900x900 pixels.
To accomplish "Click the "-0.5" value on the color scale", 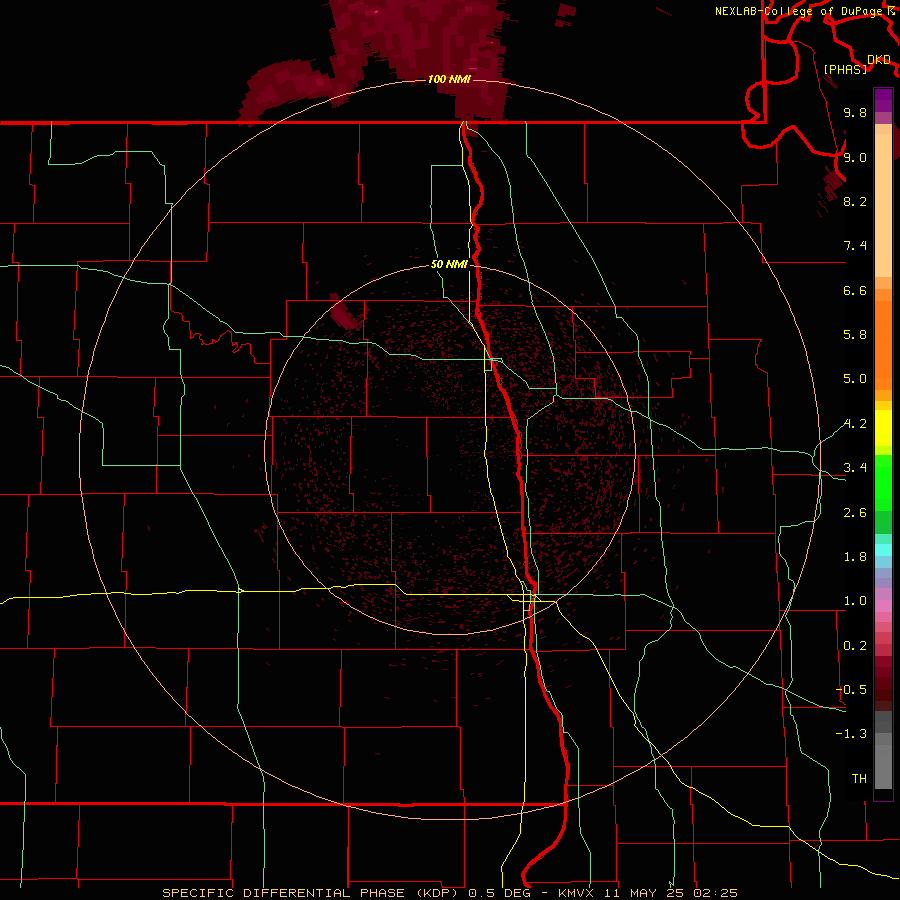I will tap(851, 690).
